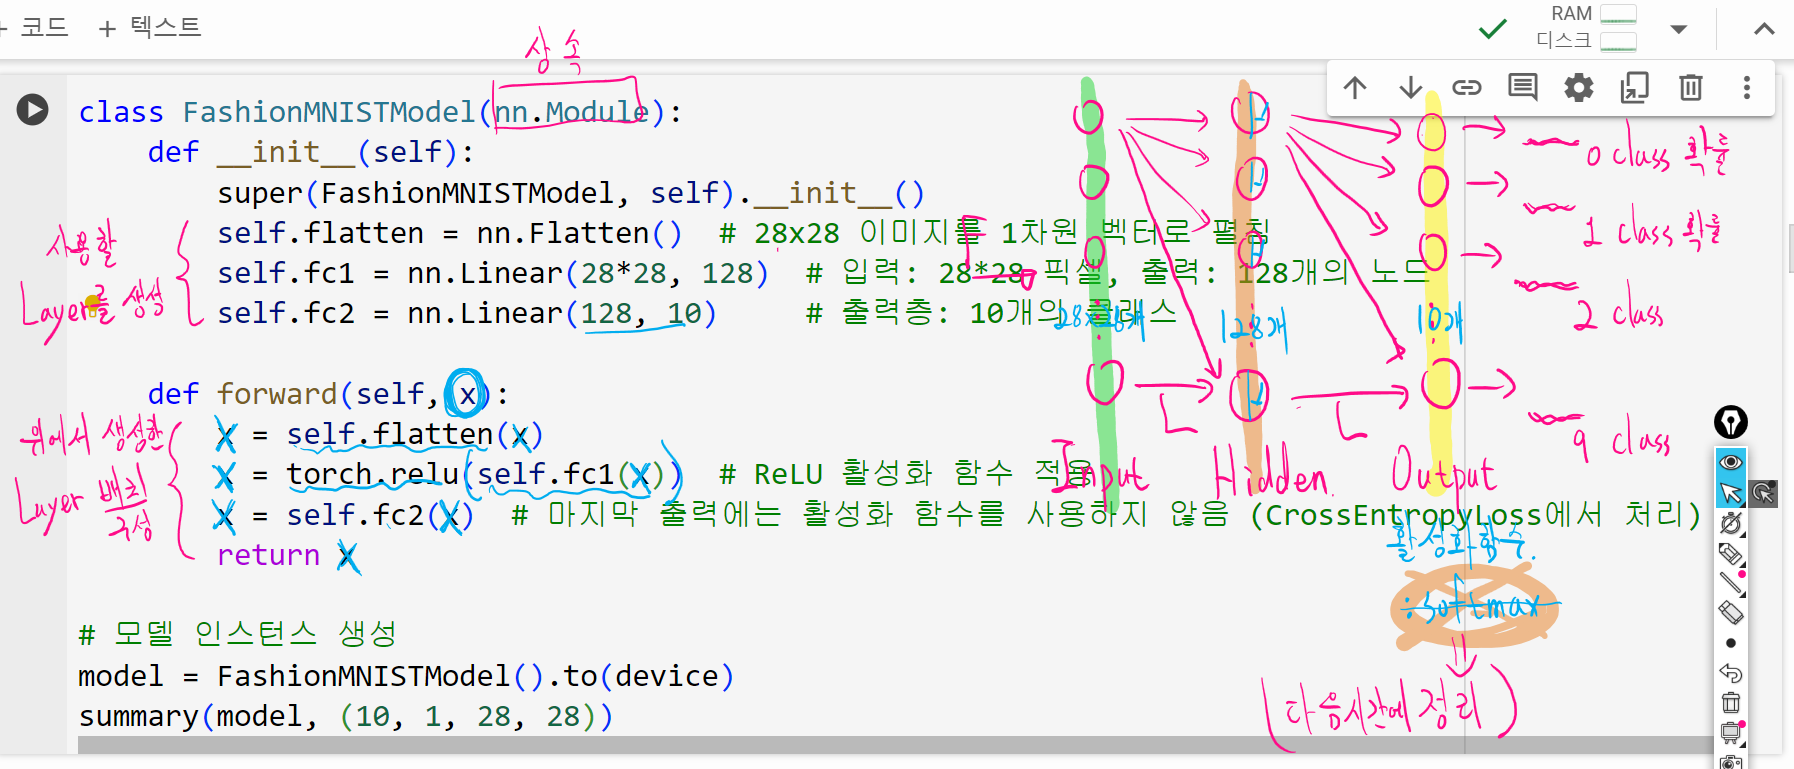Run the FashionMNISTModel code cell
The image size is (1794, 769).
(x=32, y=109)
